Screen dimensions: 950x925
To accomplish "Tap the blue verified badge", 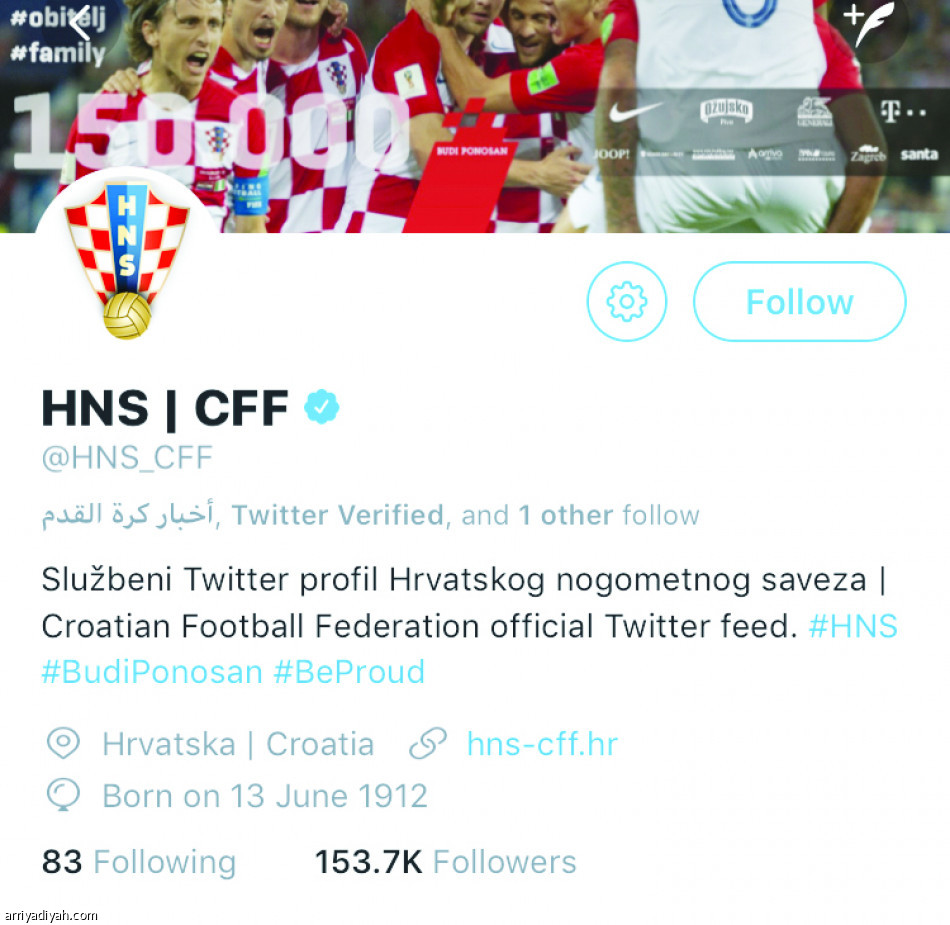I will (x=321, y=407).
